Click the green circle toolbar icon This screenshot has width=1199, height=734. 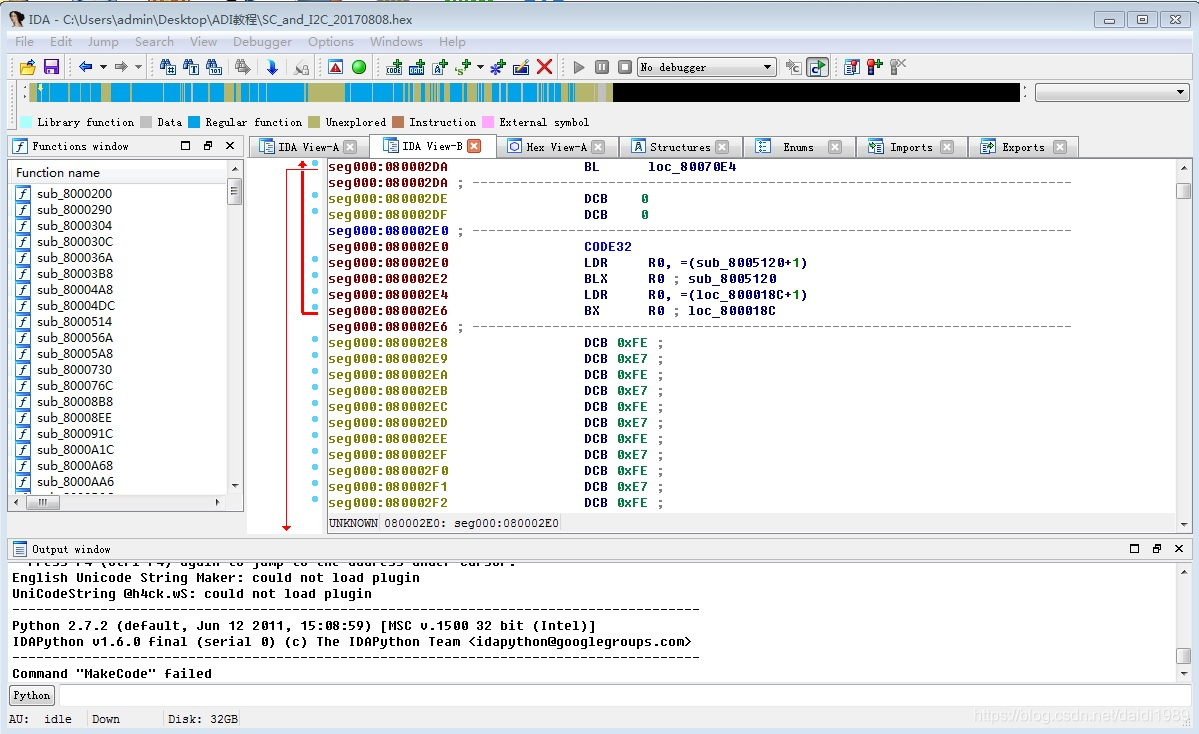click(x=359, y=67)
